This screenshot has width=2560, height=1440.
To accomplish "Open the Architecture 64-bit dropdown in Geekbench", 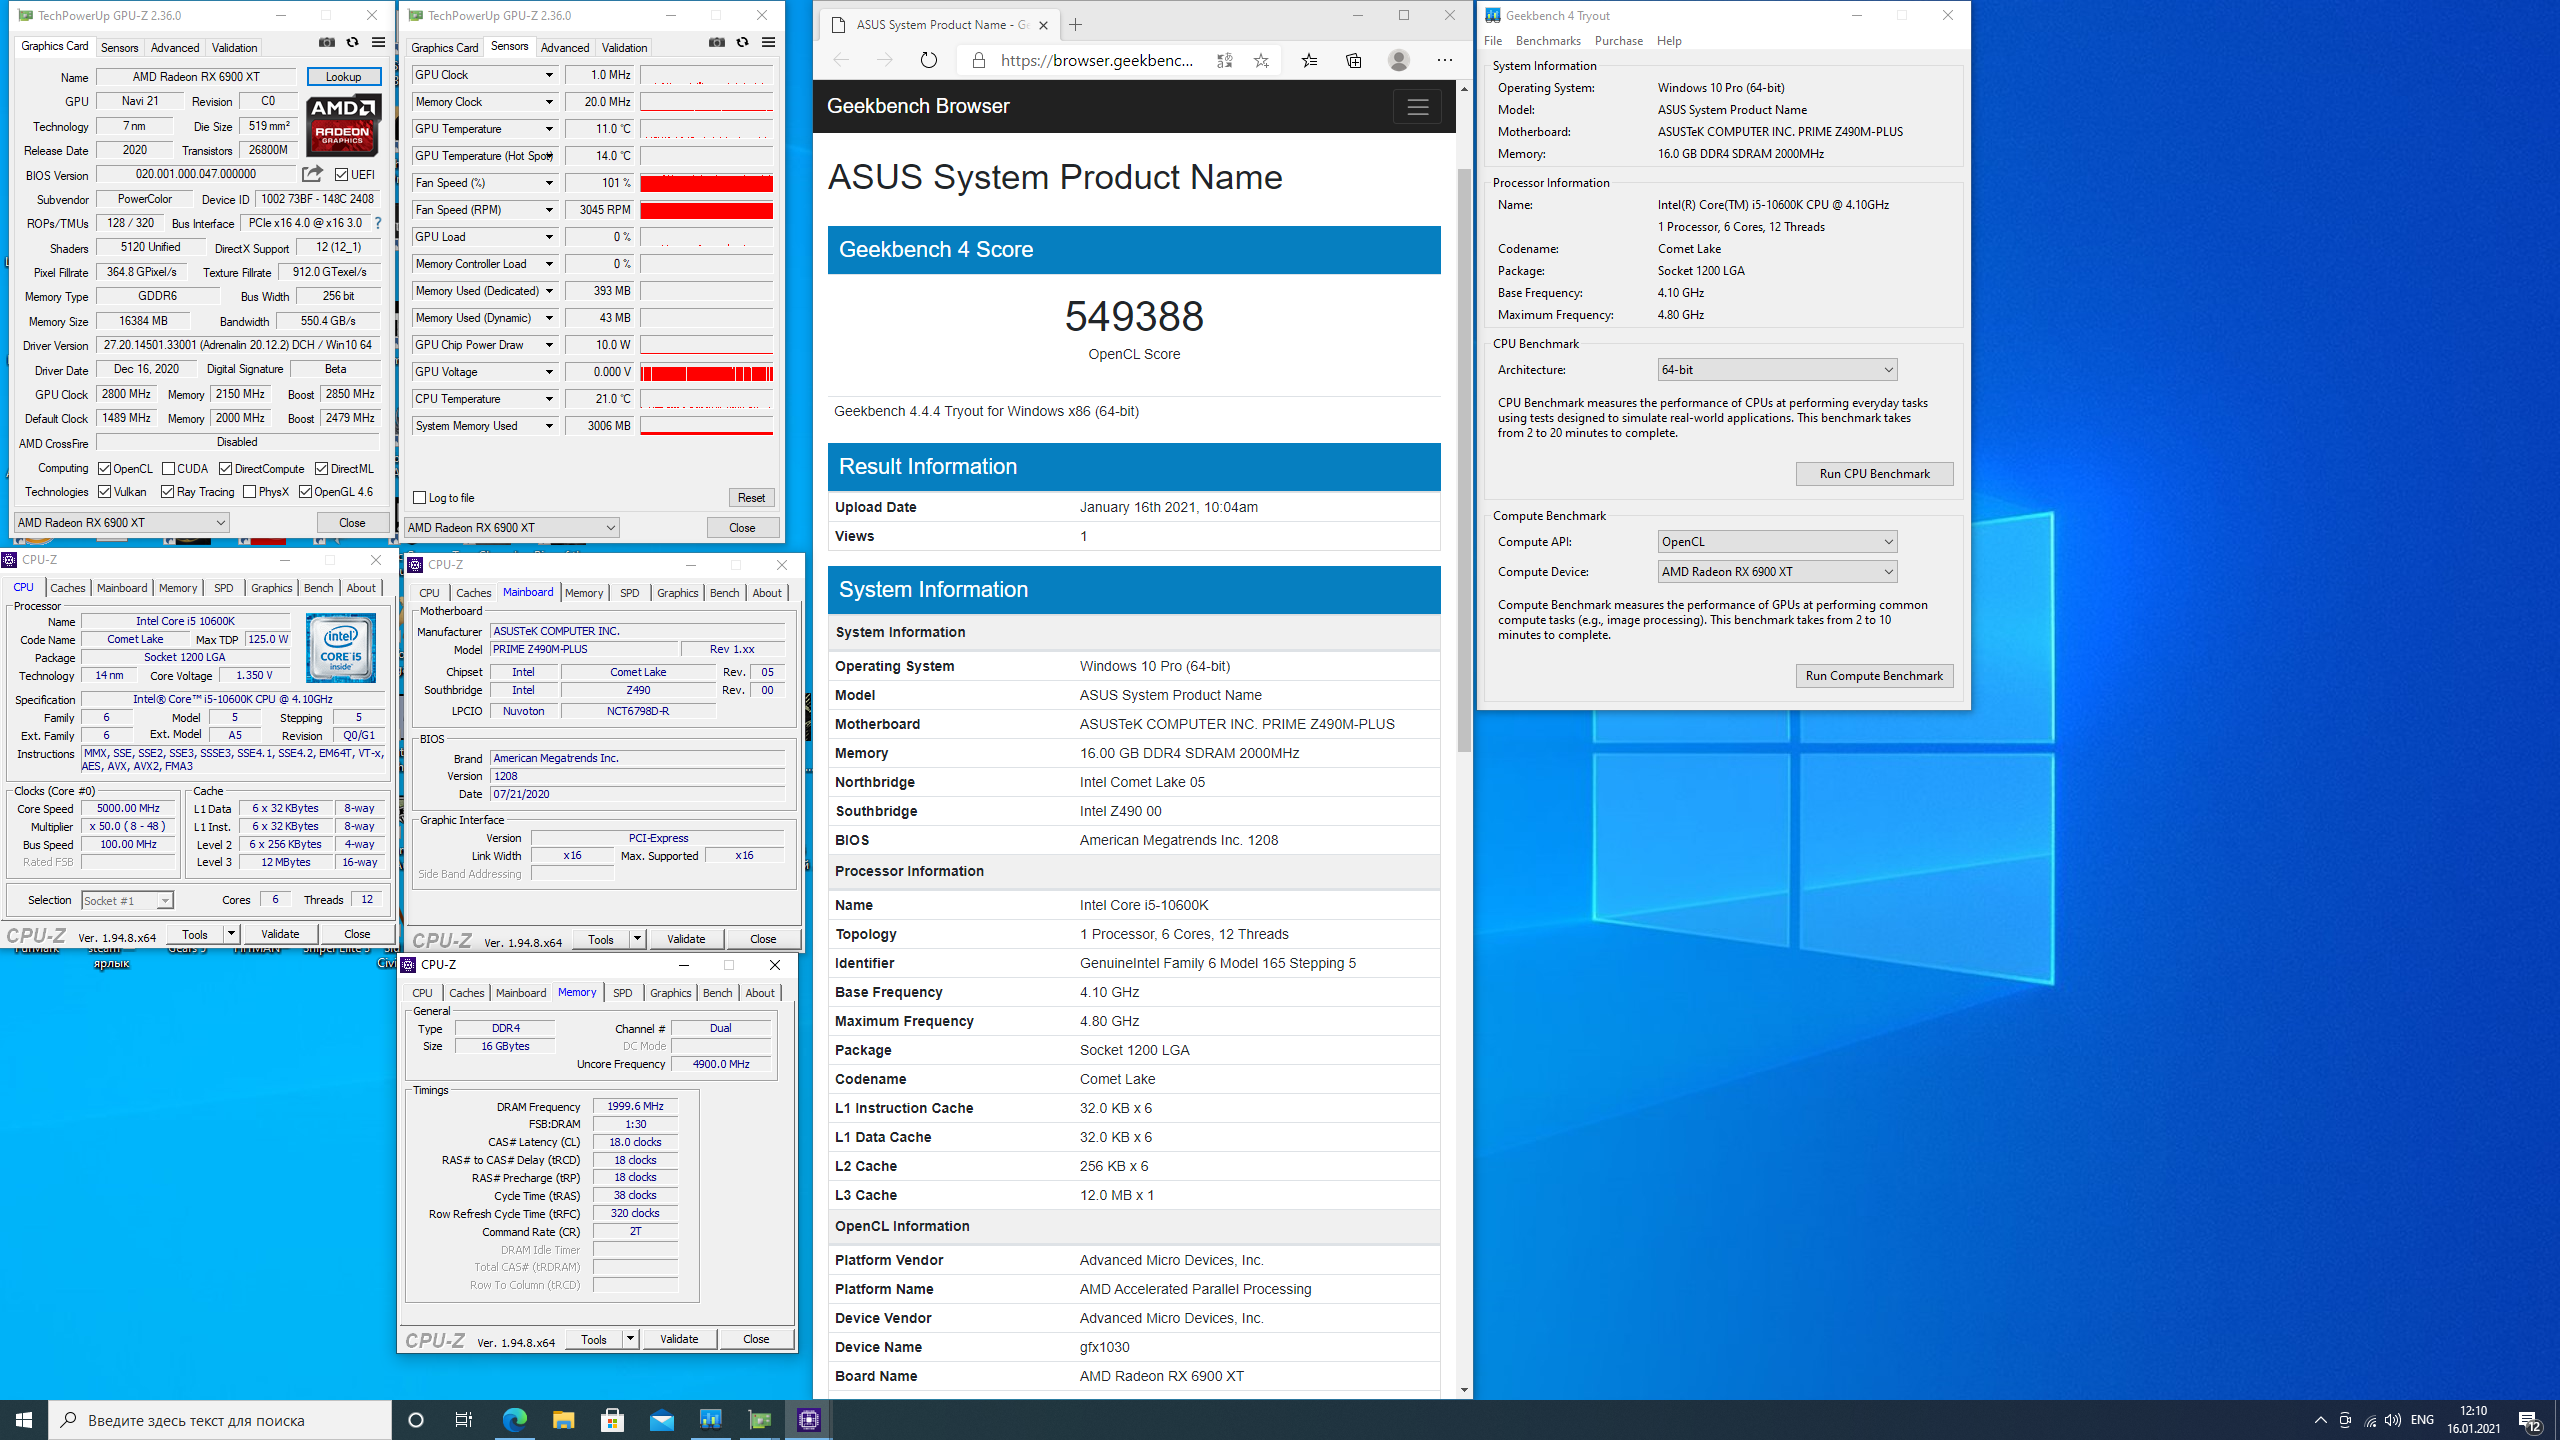I will point(1777,370).
